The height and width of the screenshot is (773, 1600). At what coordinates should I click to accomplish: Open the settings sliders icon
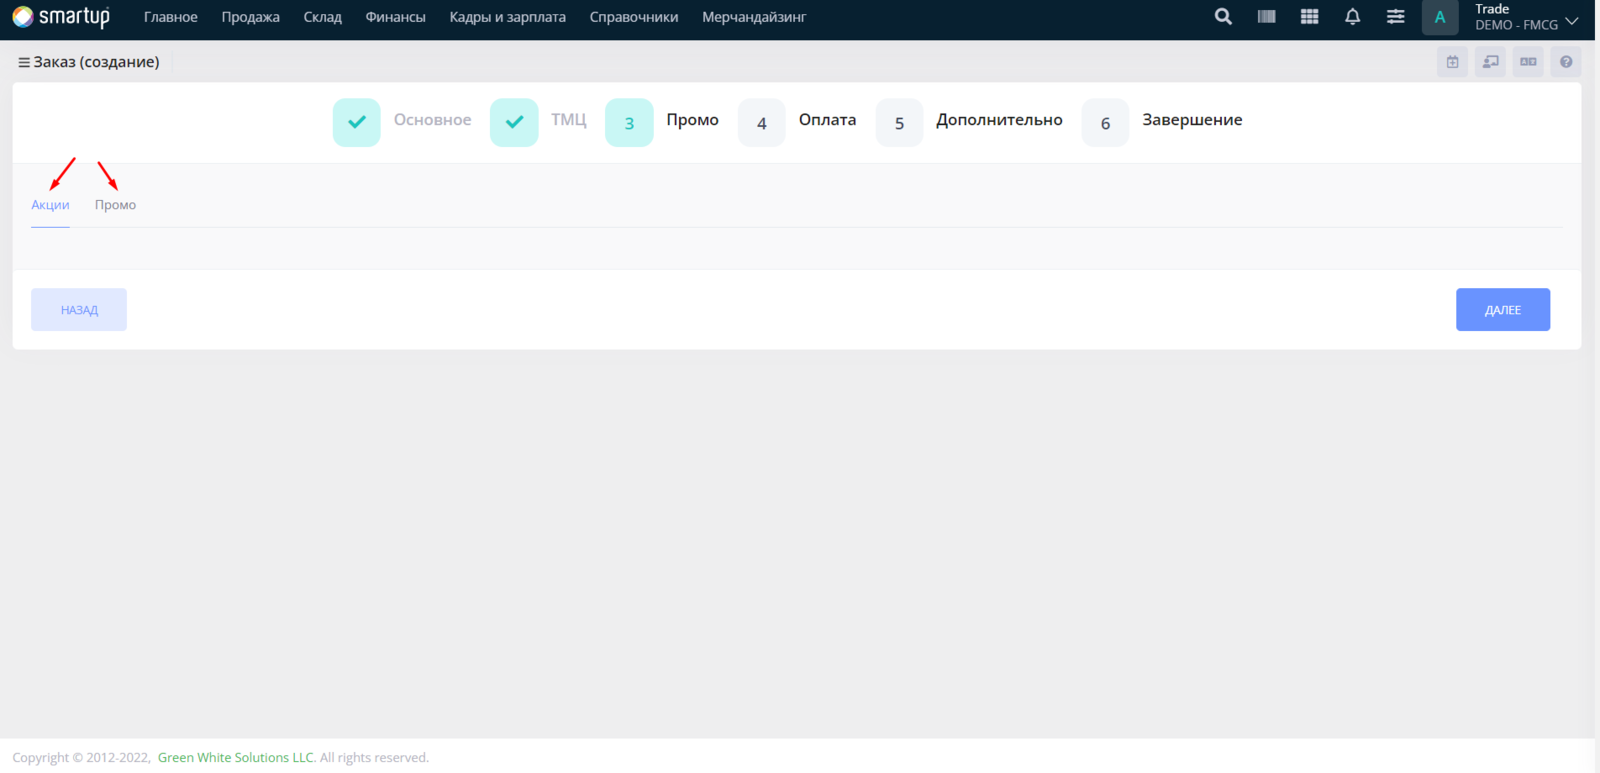click(1395, 17)
